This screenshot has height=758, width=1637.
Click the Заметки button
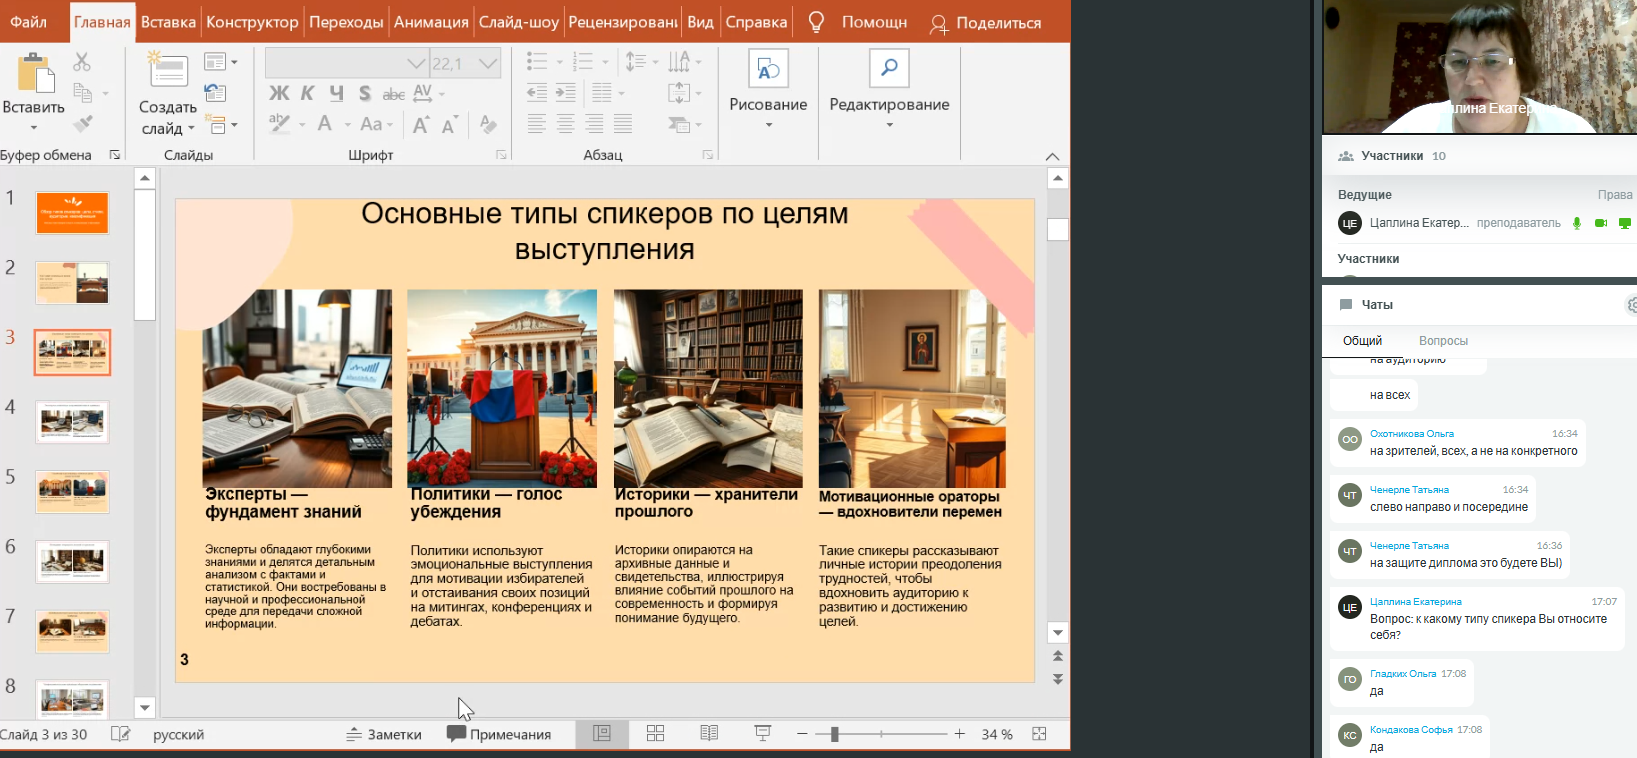pyautogui.click(x=384, y=734)
